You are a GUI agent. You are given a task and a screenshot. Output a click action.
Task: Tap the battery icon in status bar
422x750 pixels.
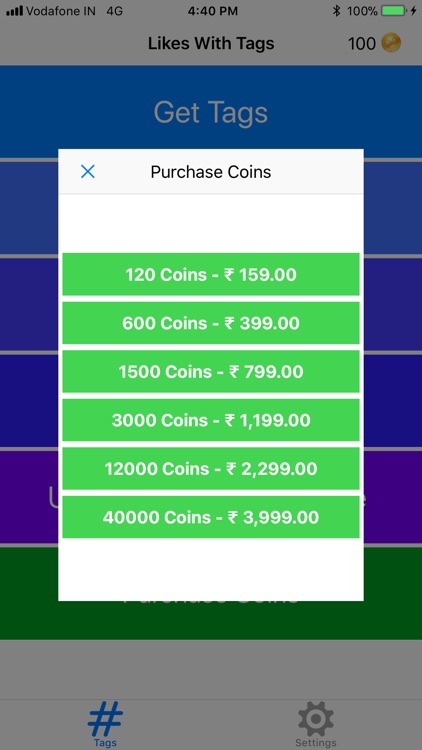(x=393, y=11)
